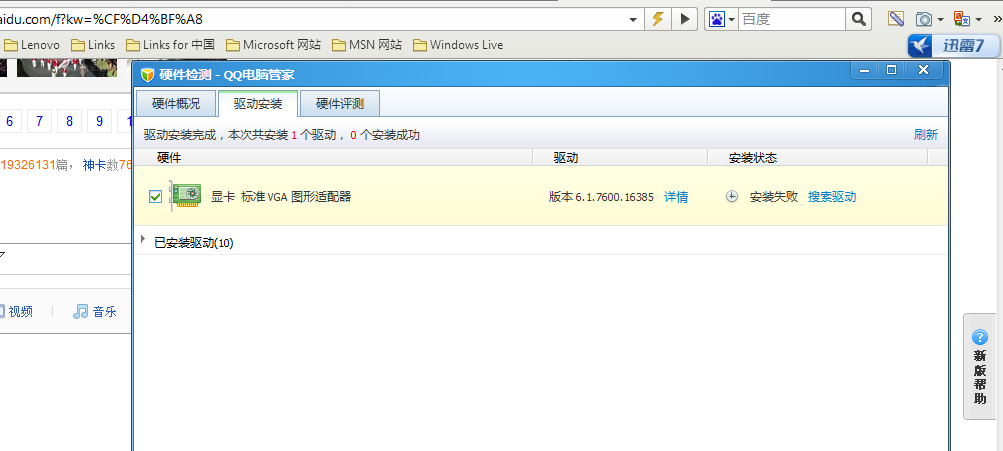
Task: Open the MSN 网站 bookmark folder
Action: (x=367, y=45)
